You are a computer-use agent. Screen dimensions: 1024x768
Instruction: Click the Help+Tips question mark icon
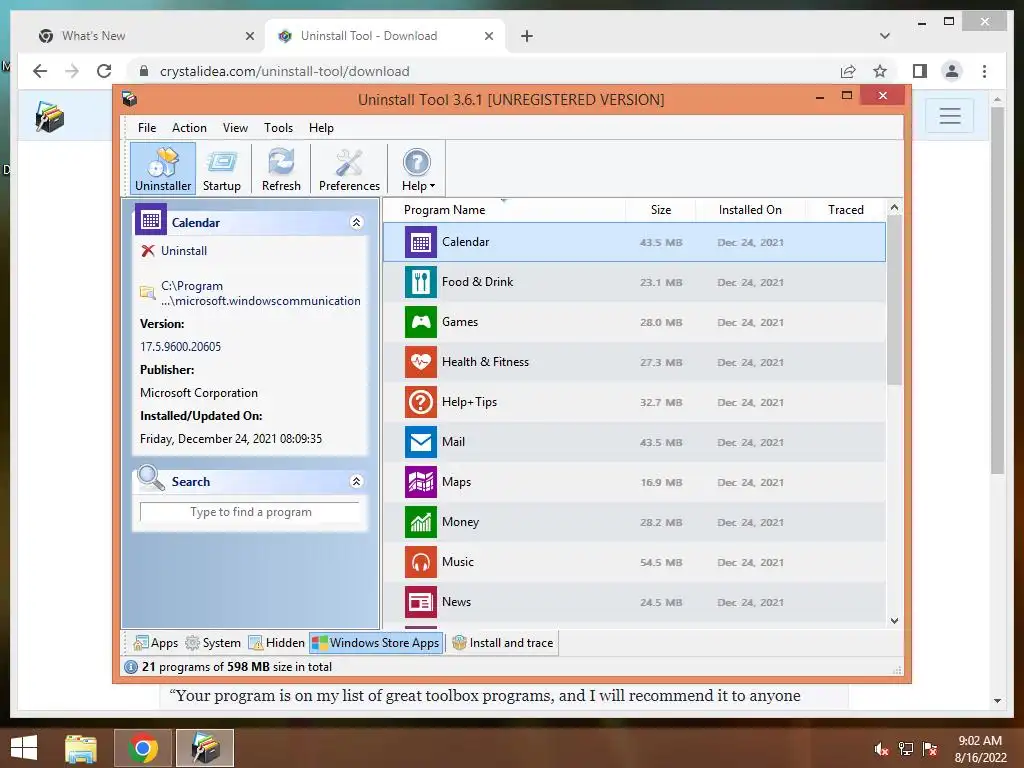421,402
